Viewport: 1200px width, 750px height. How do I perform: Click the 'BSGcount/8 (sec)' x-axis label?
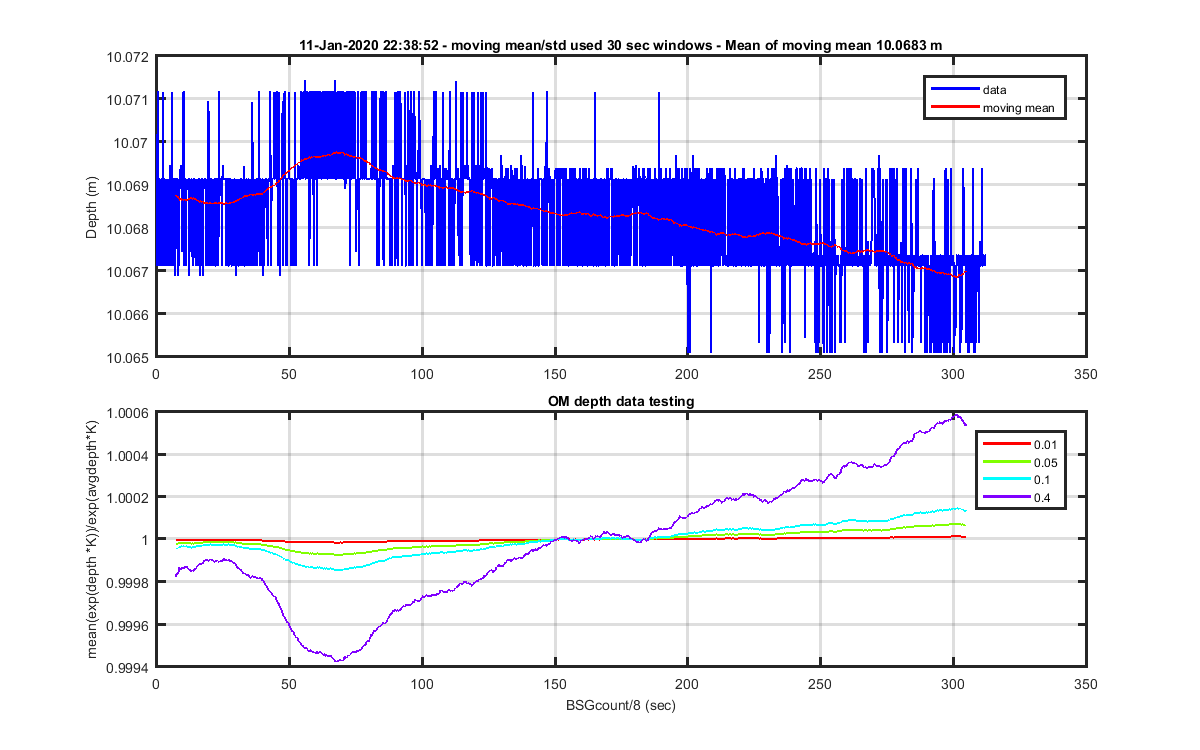click(x=620, y=706)
